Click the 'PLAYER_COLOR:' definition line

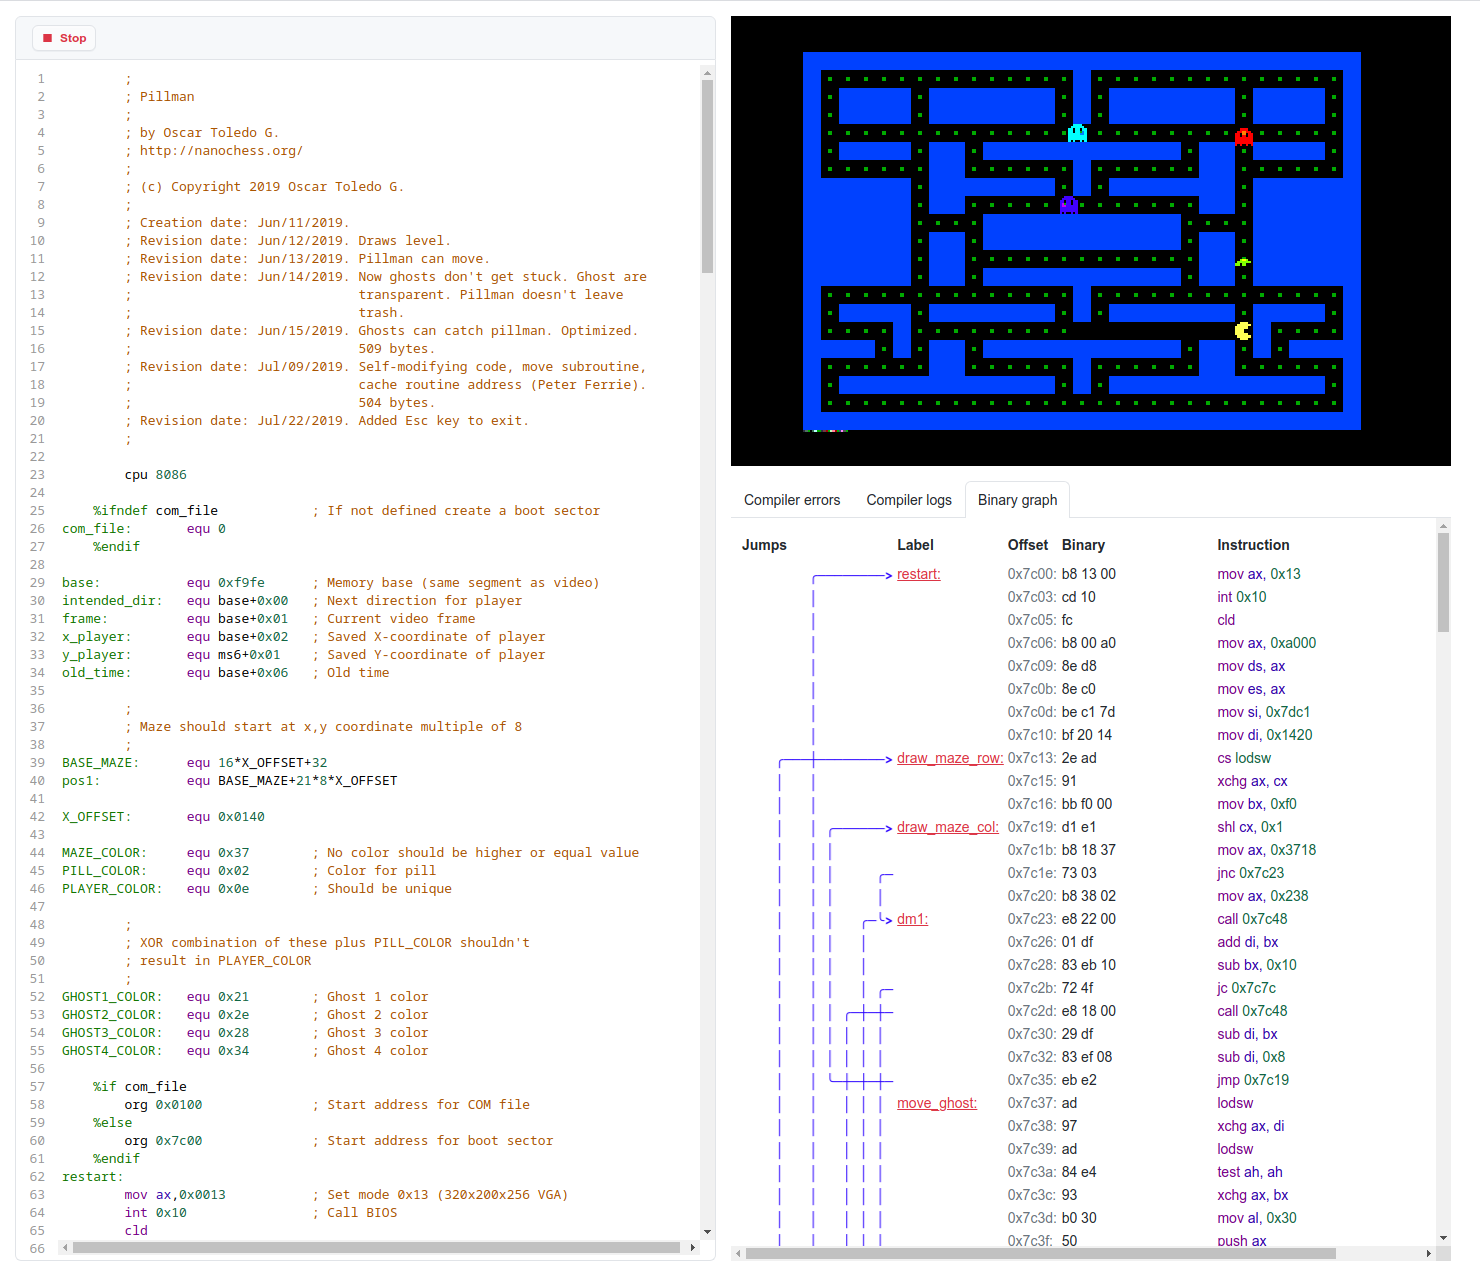(x=257, y=889)
